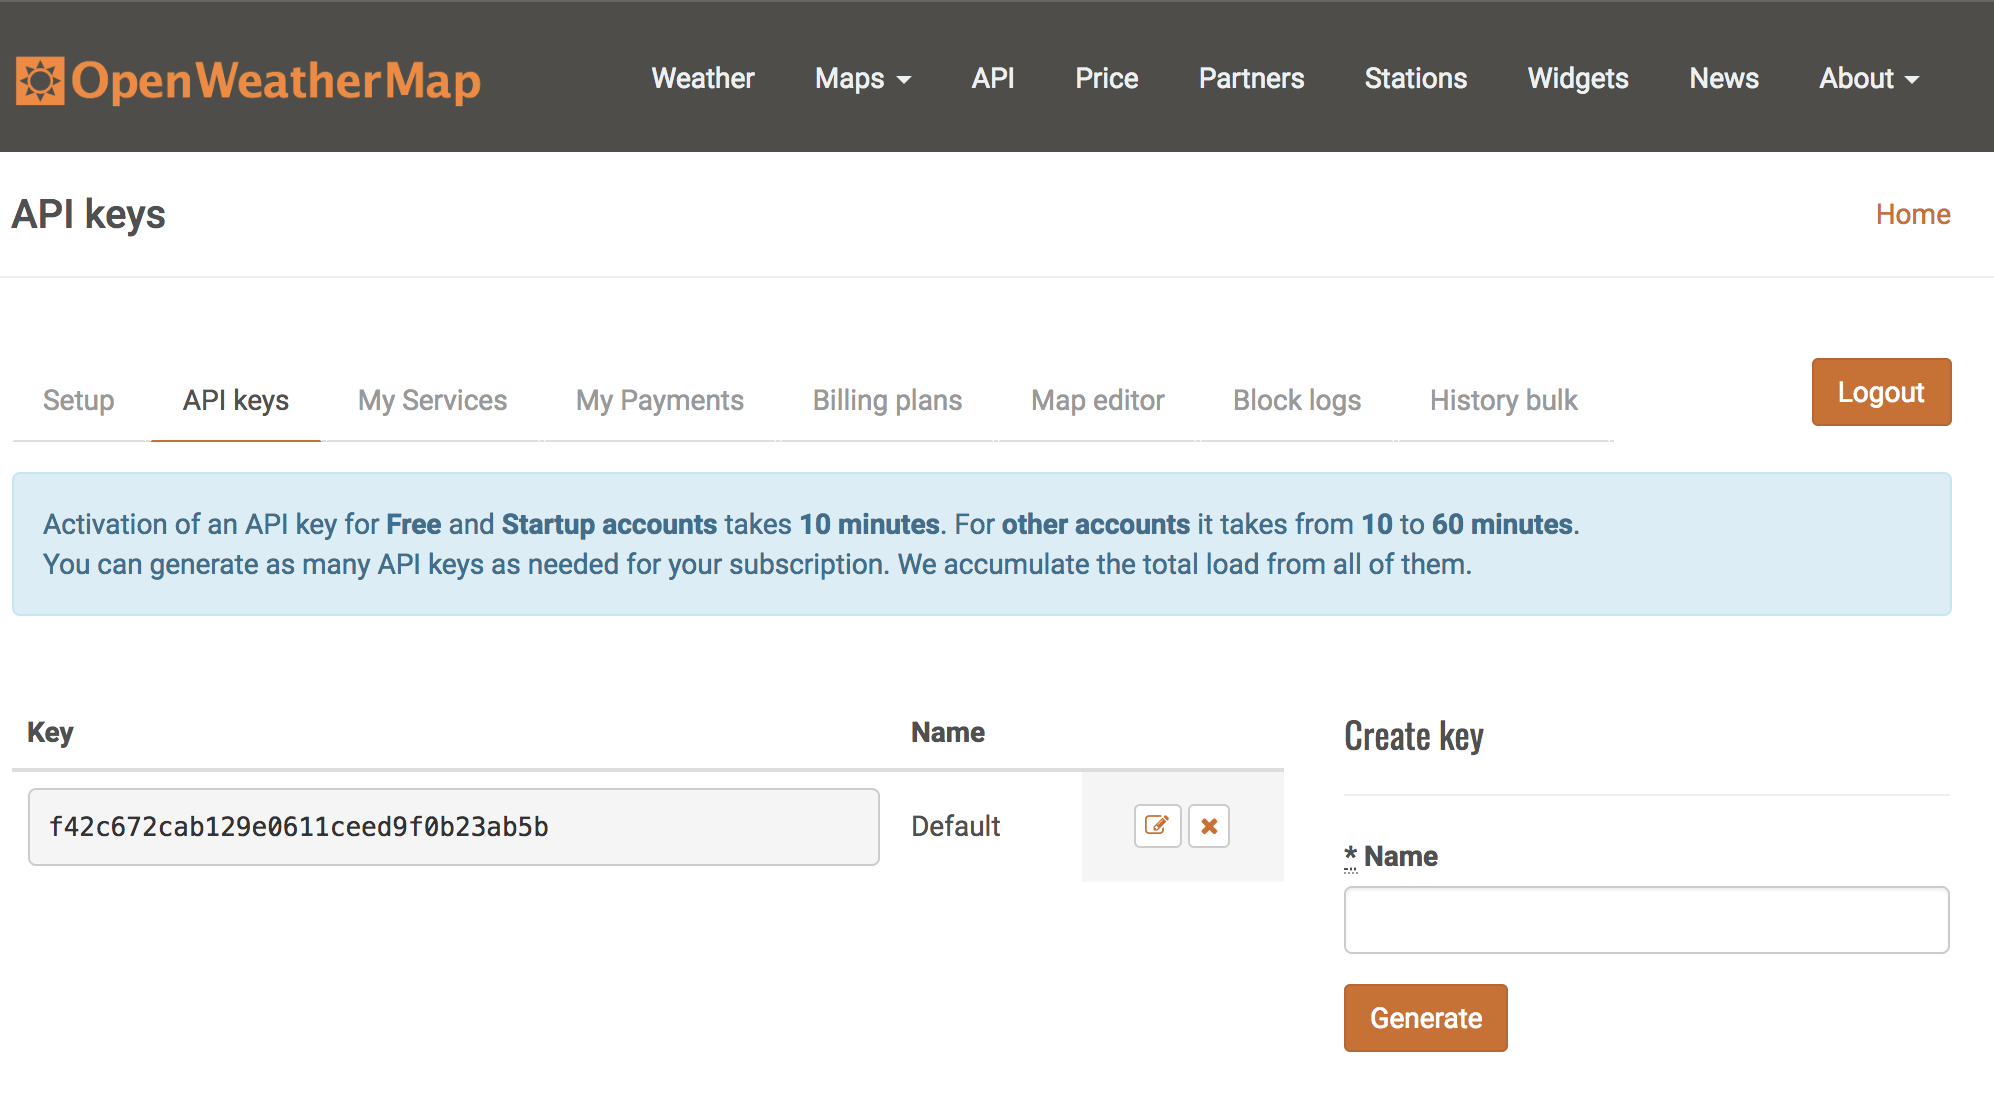Go to Widgets page
This screenshot has height=1108, width=1994.
click(1577, 78)
